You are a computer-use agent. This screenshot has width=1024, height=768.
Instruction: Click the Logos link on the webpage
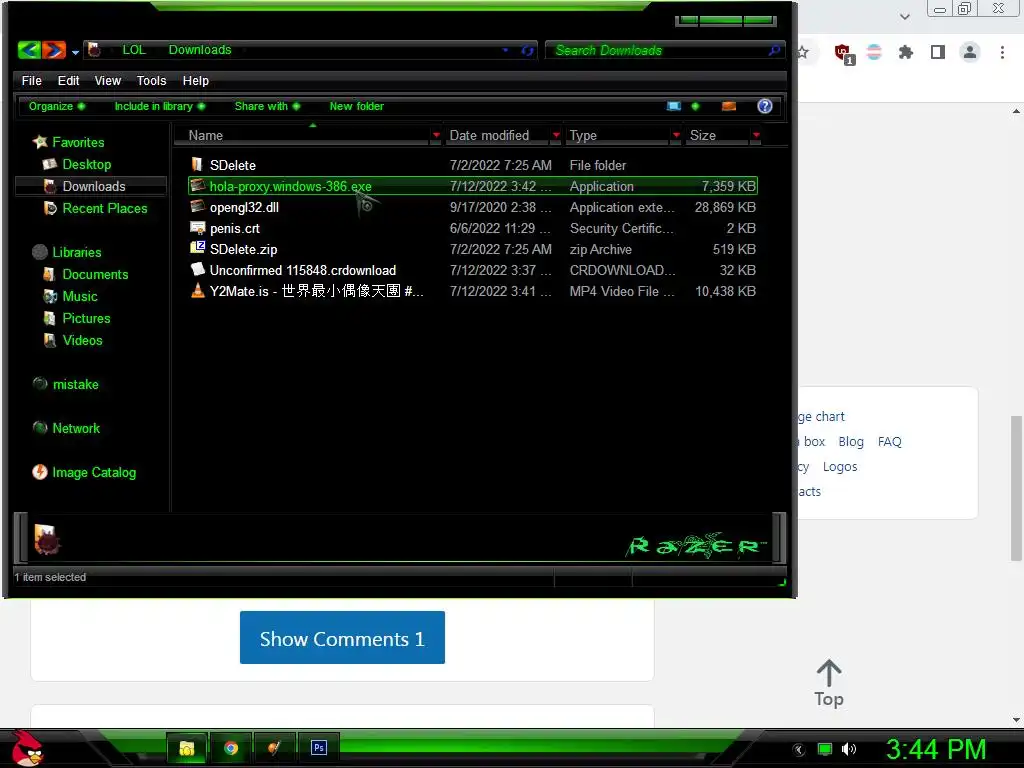[x=840, y=466]
